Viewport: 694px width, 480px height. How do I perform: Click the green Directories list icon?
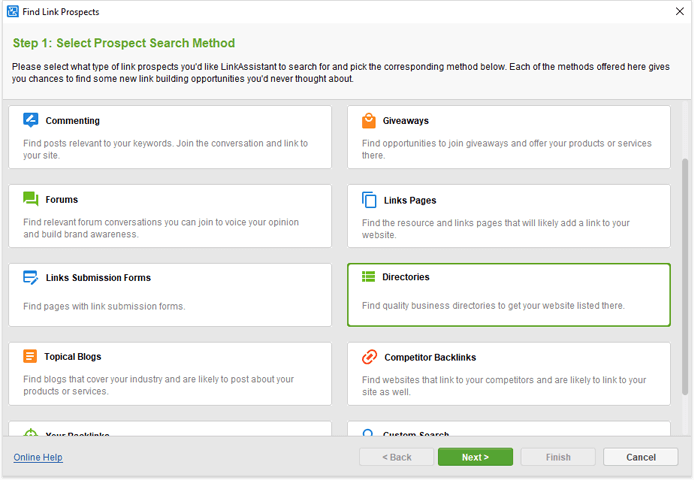[368, 277]
